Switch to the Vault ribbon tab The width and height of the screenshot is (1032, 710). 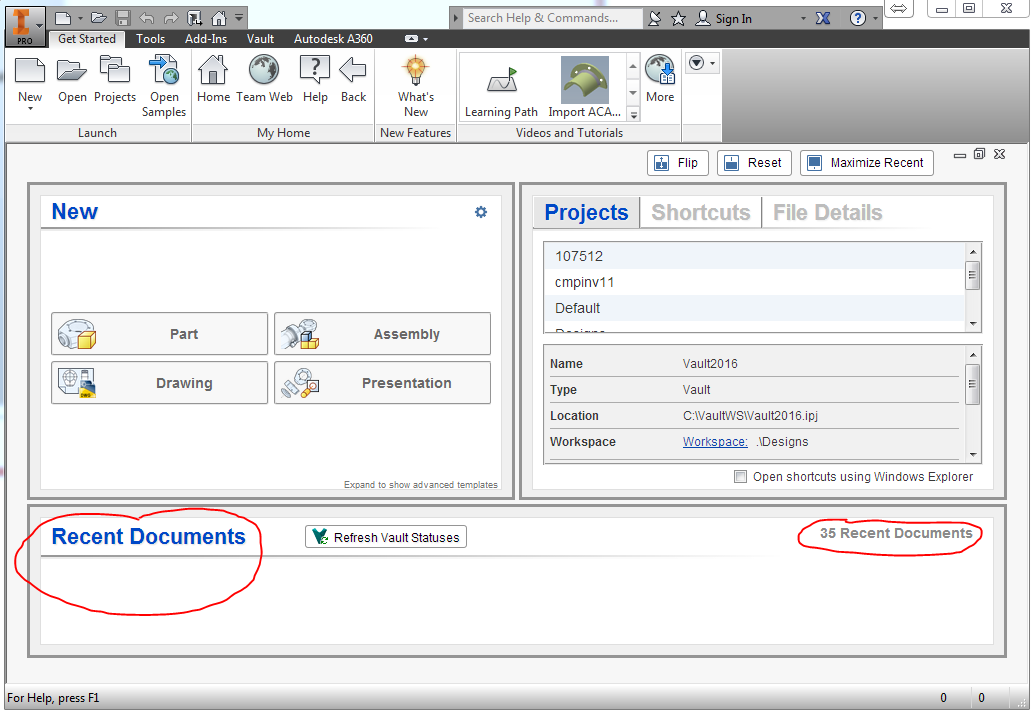tap(260, 39)
